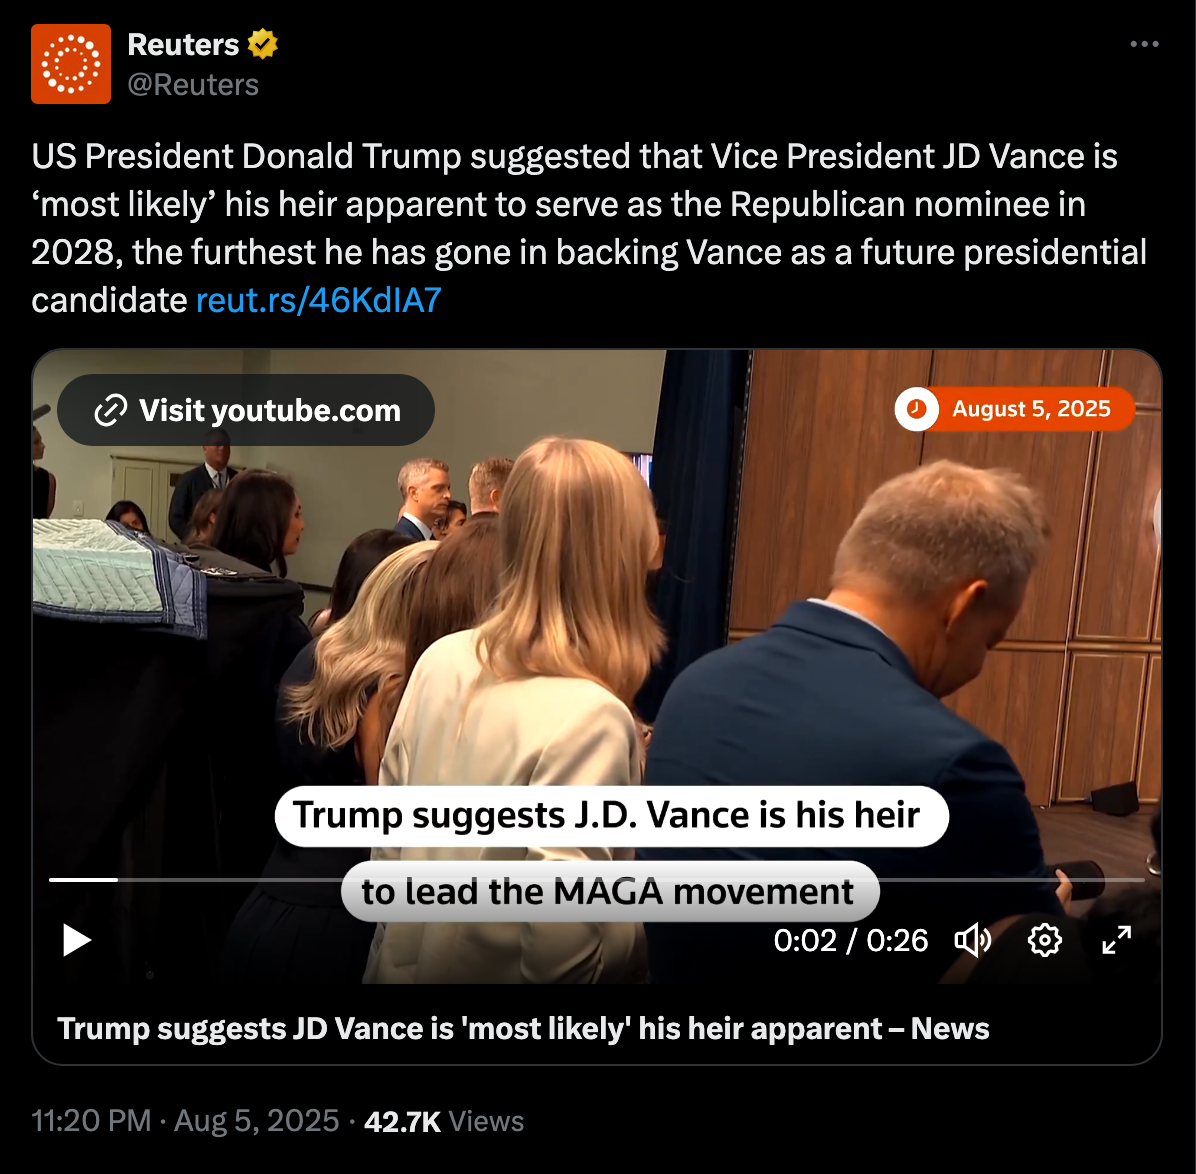Click the Reuters display name
Screen dimensions: 1196x1174
click(183, 44)
